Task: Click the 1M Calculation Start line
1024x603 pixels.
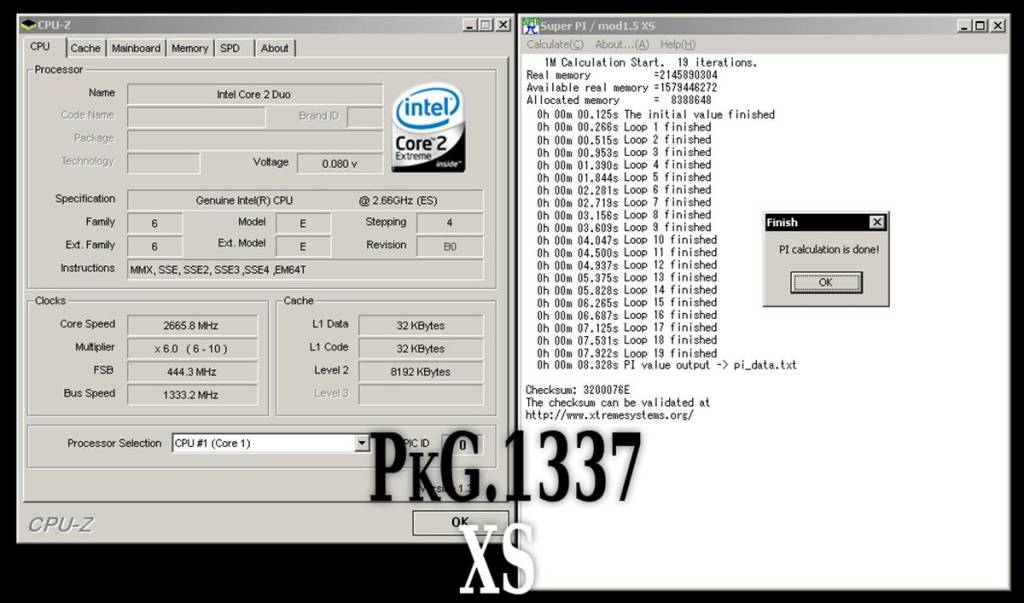Action: tap(650, 63)
